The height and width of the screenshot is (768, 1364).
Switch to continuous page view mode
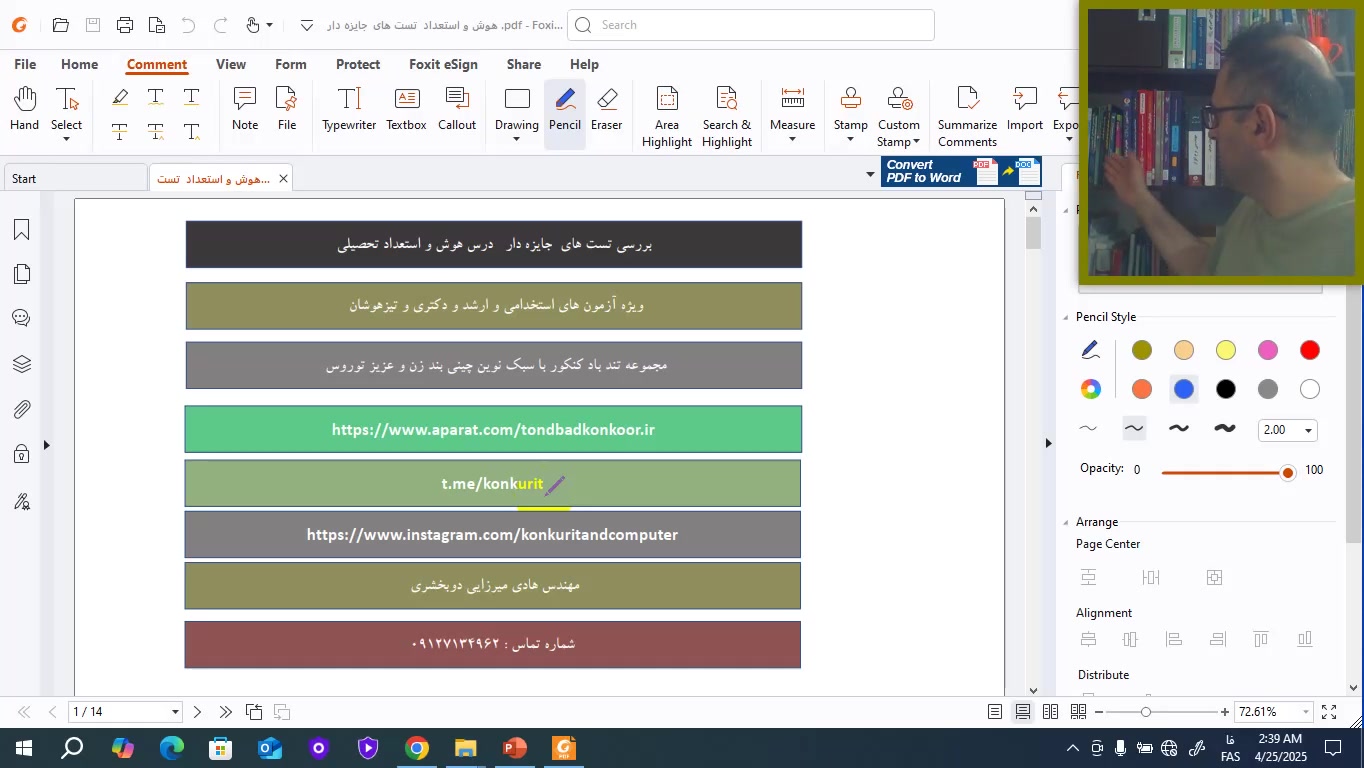tap(1022, 712)
